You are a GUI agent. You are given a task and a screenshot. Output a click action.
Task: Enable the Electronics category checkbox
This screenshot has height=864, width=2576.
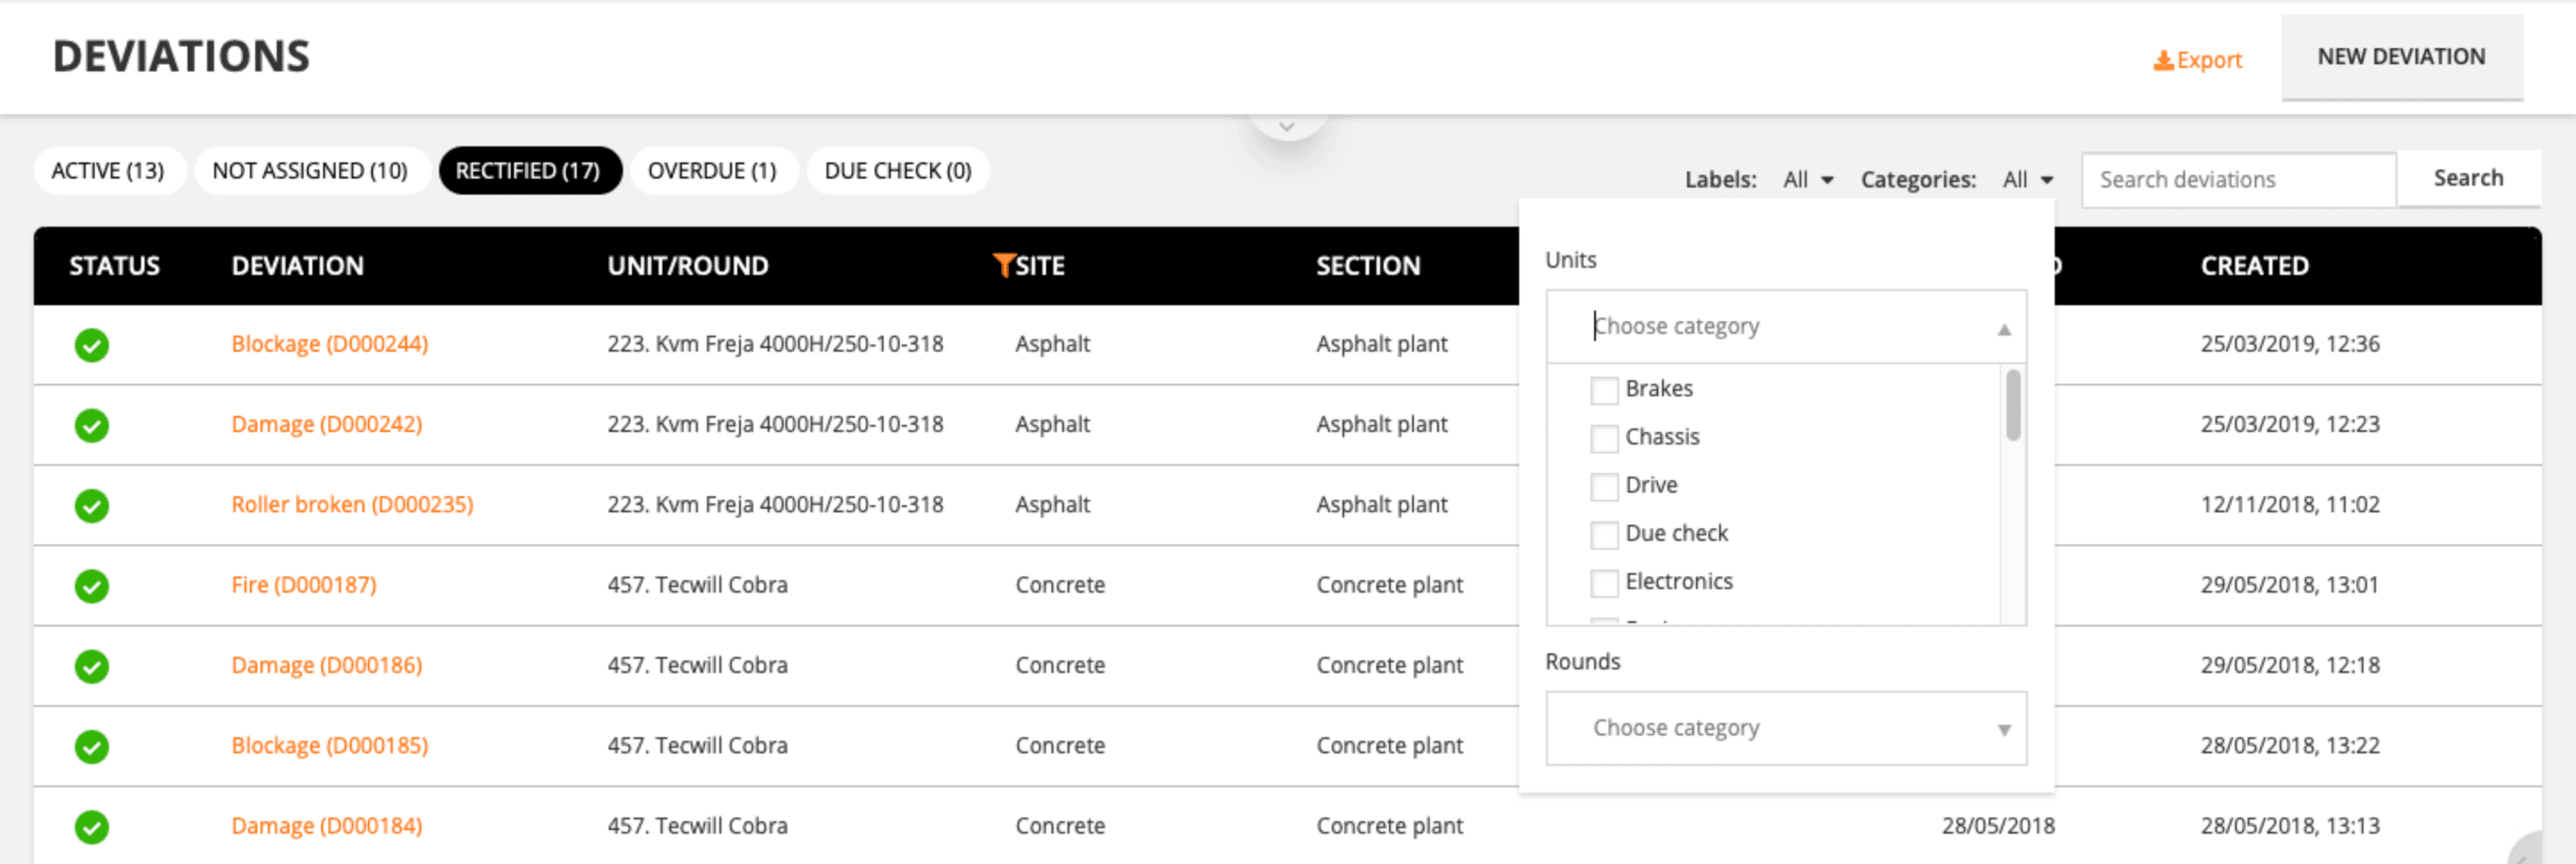pyautogui.click(x=1604, y=582)
